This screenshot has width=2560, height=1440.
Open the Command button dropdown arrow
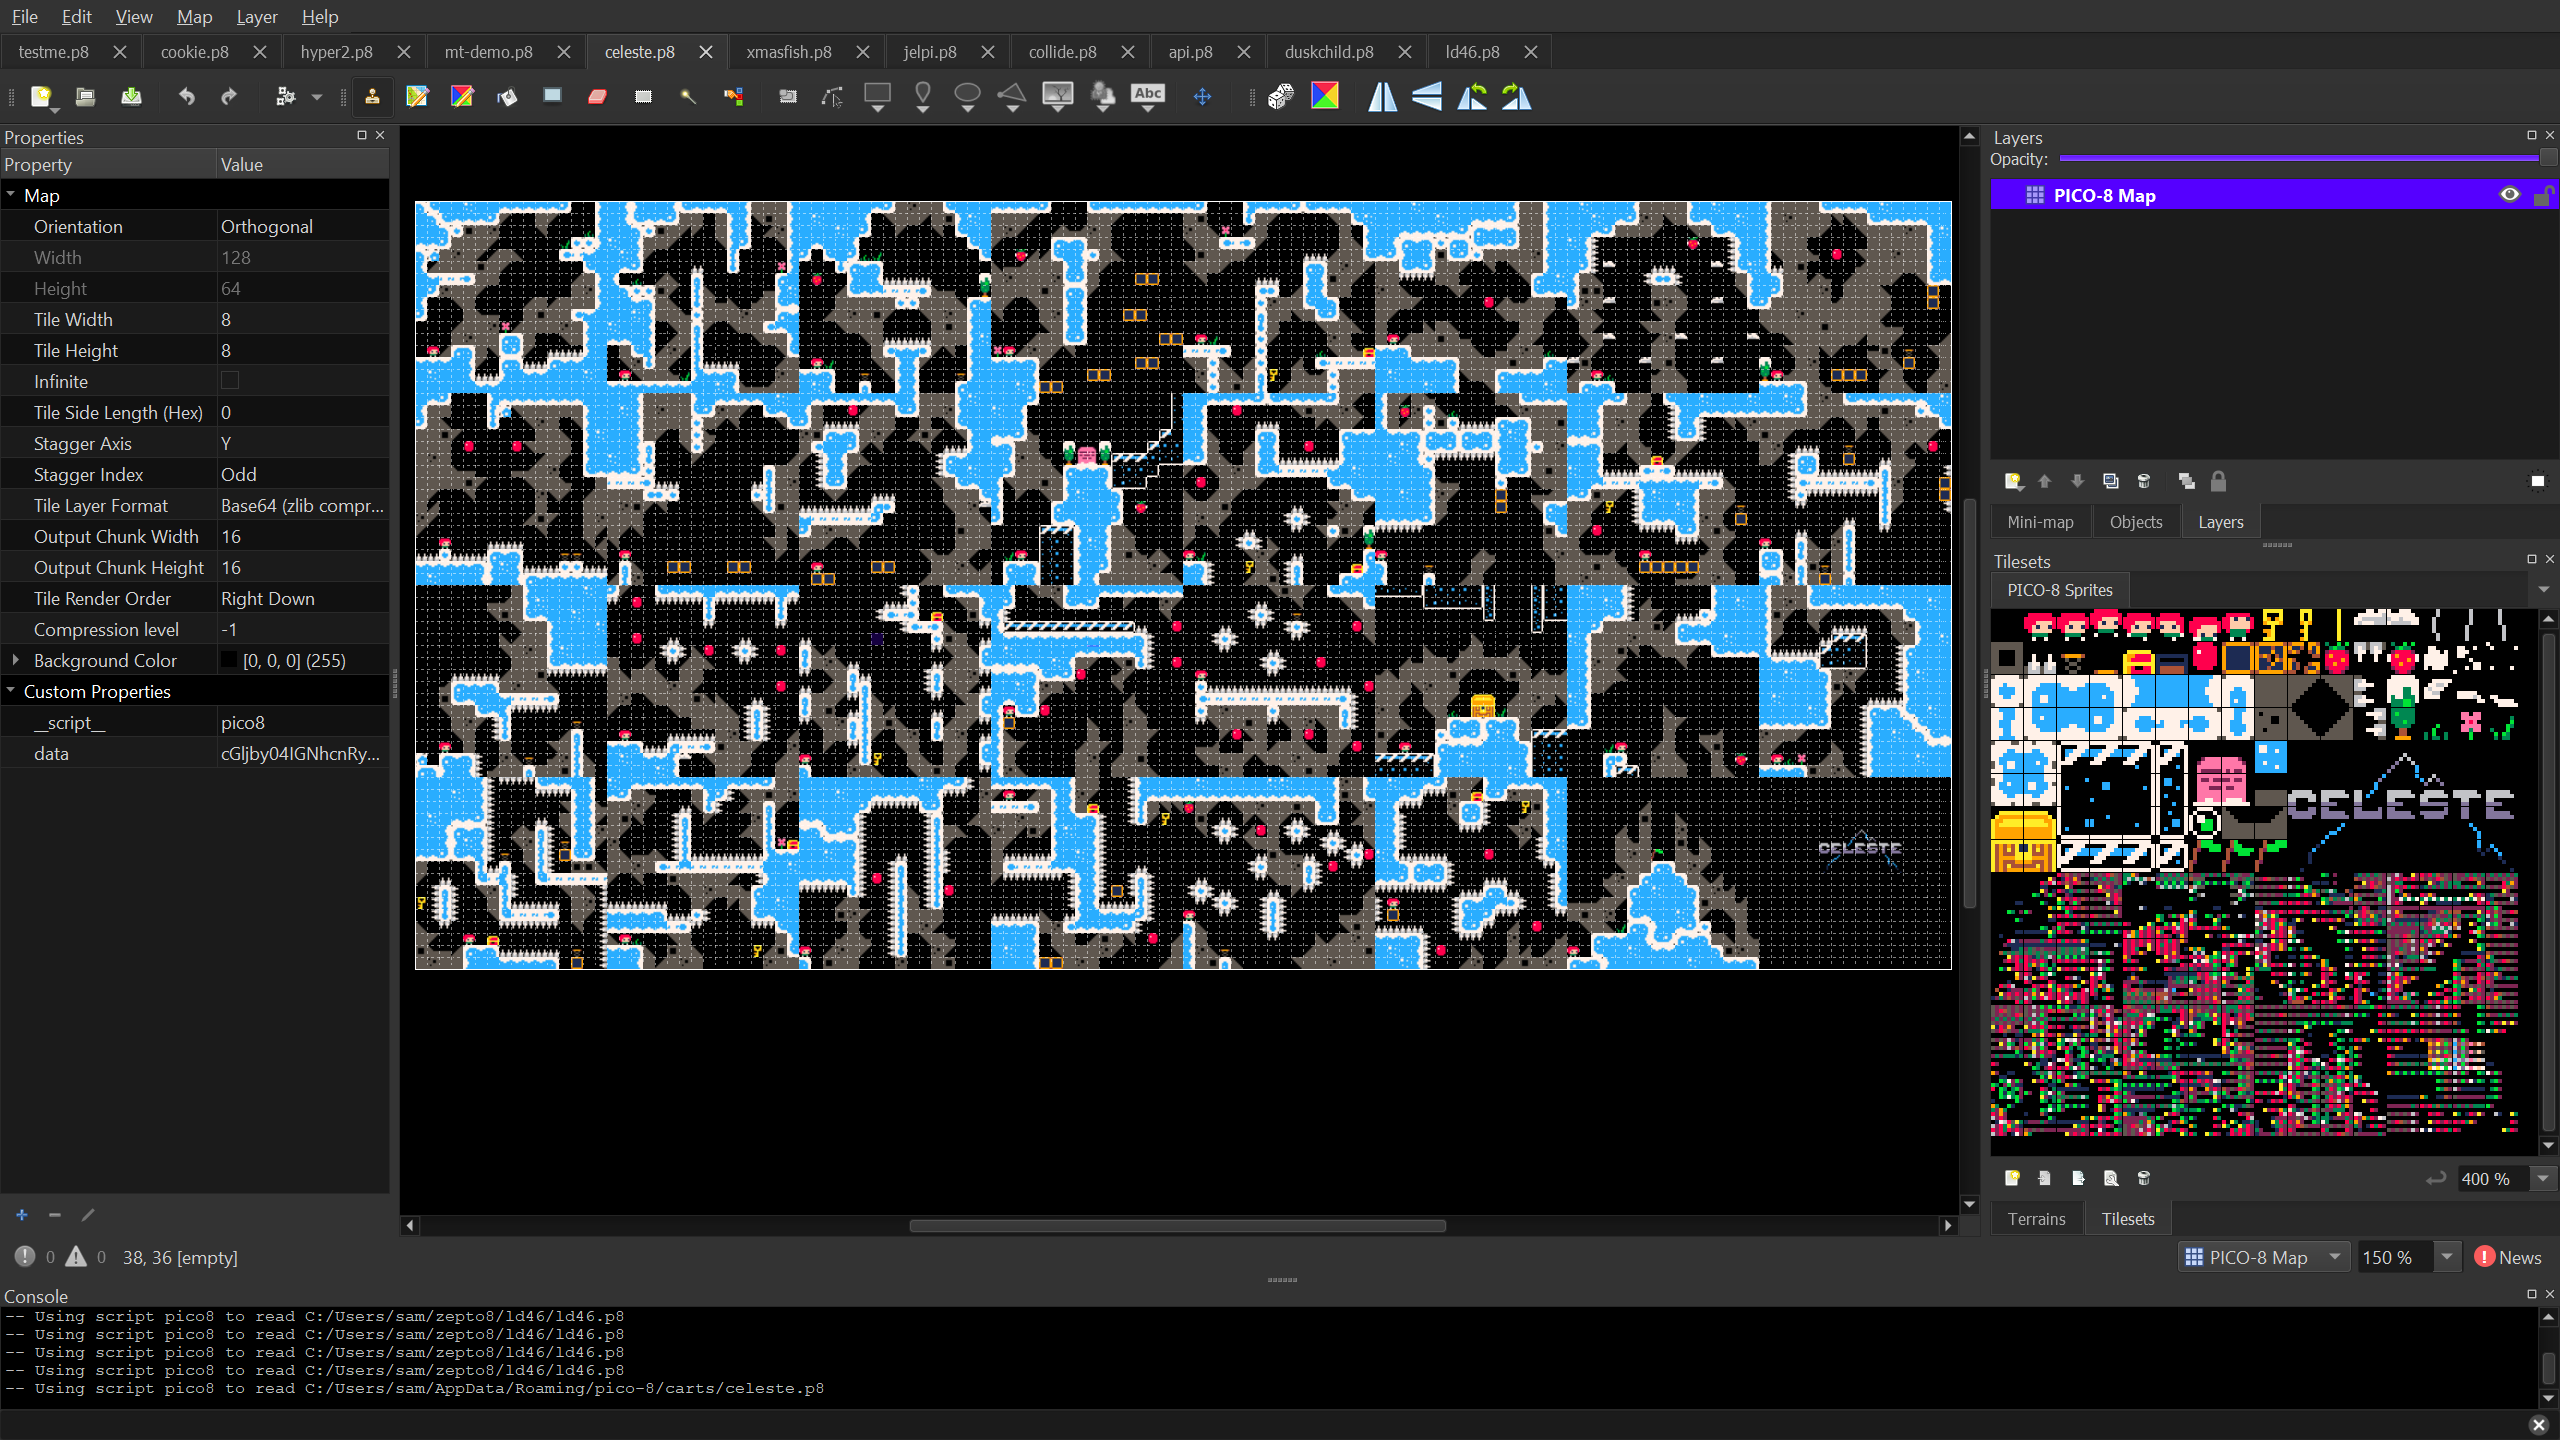click(316, 96)
